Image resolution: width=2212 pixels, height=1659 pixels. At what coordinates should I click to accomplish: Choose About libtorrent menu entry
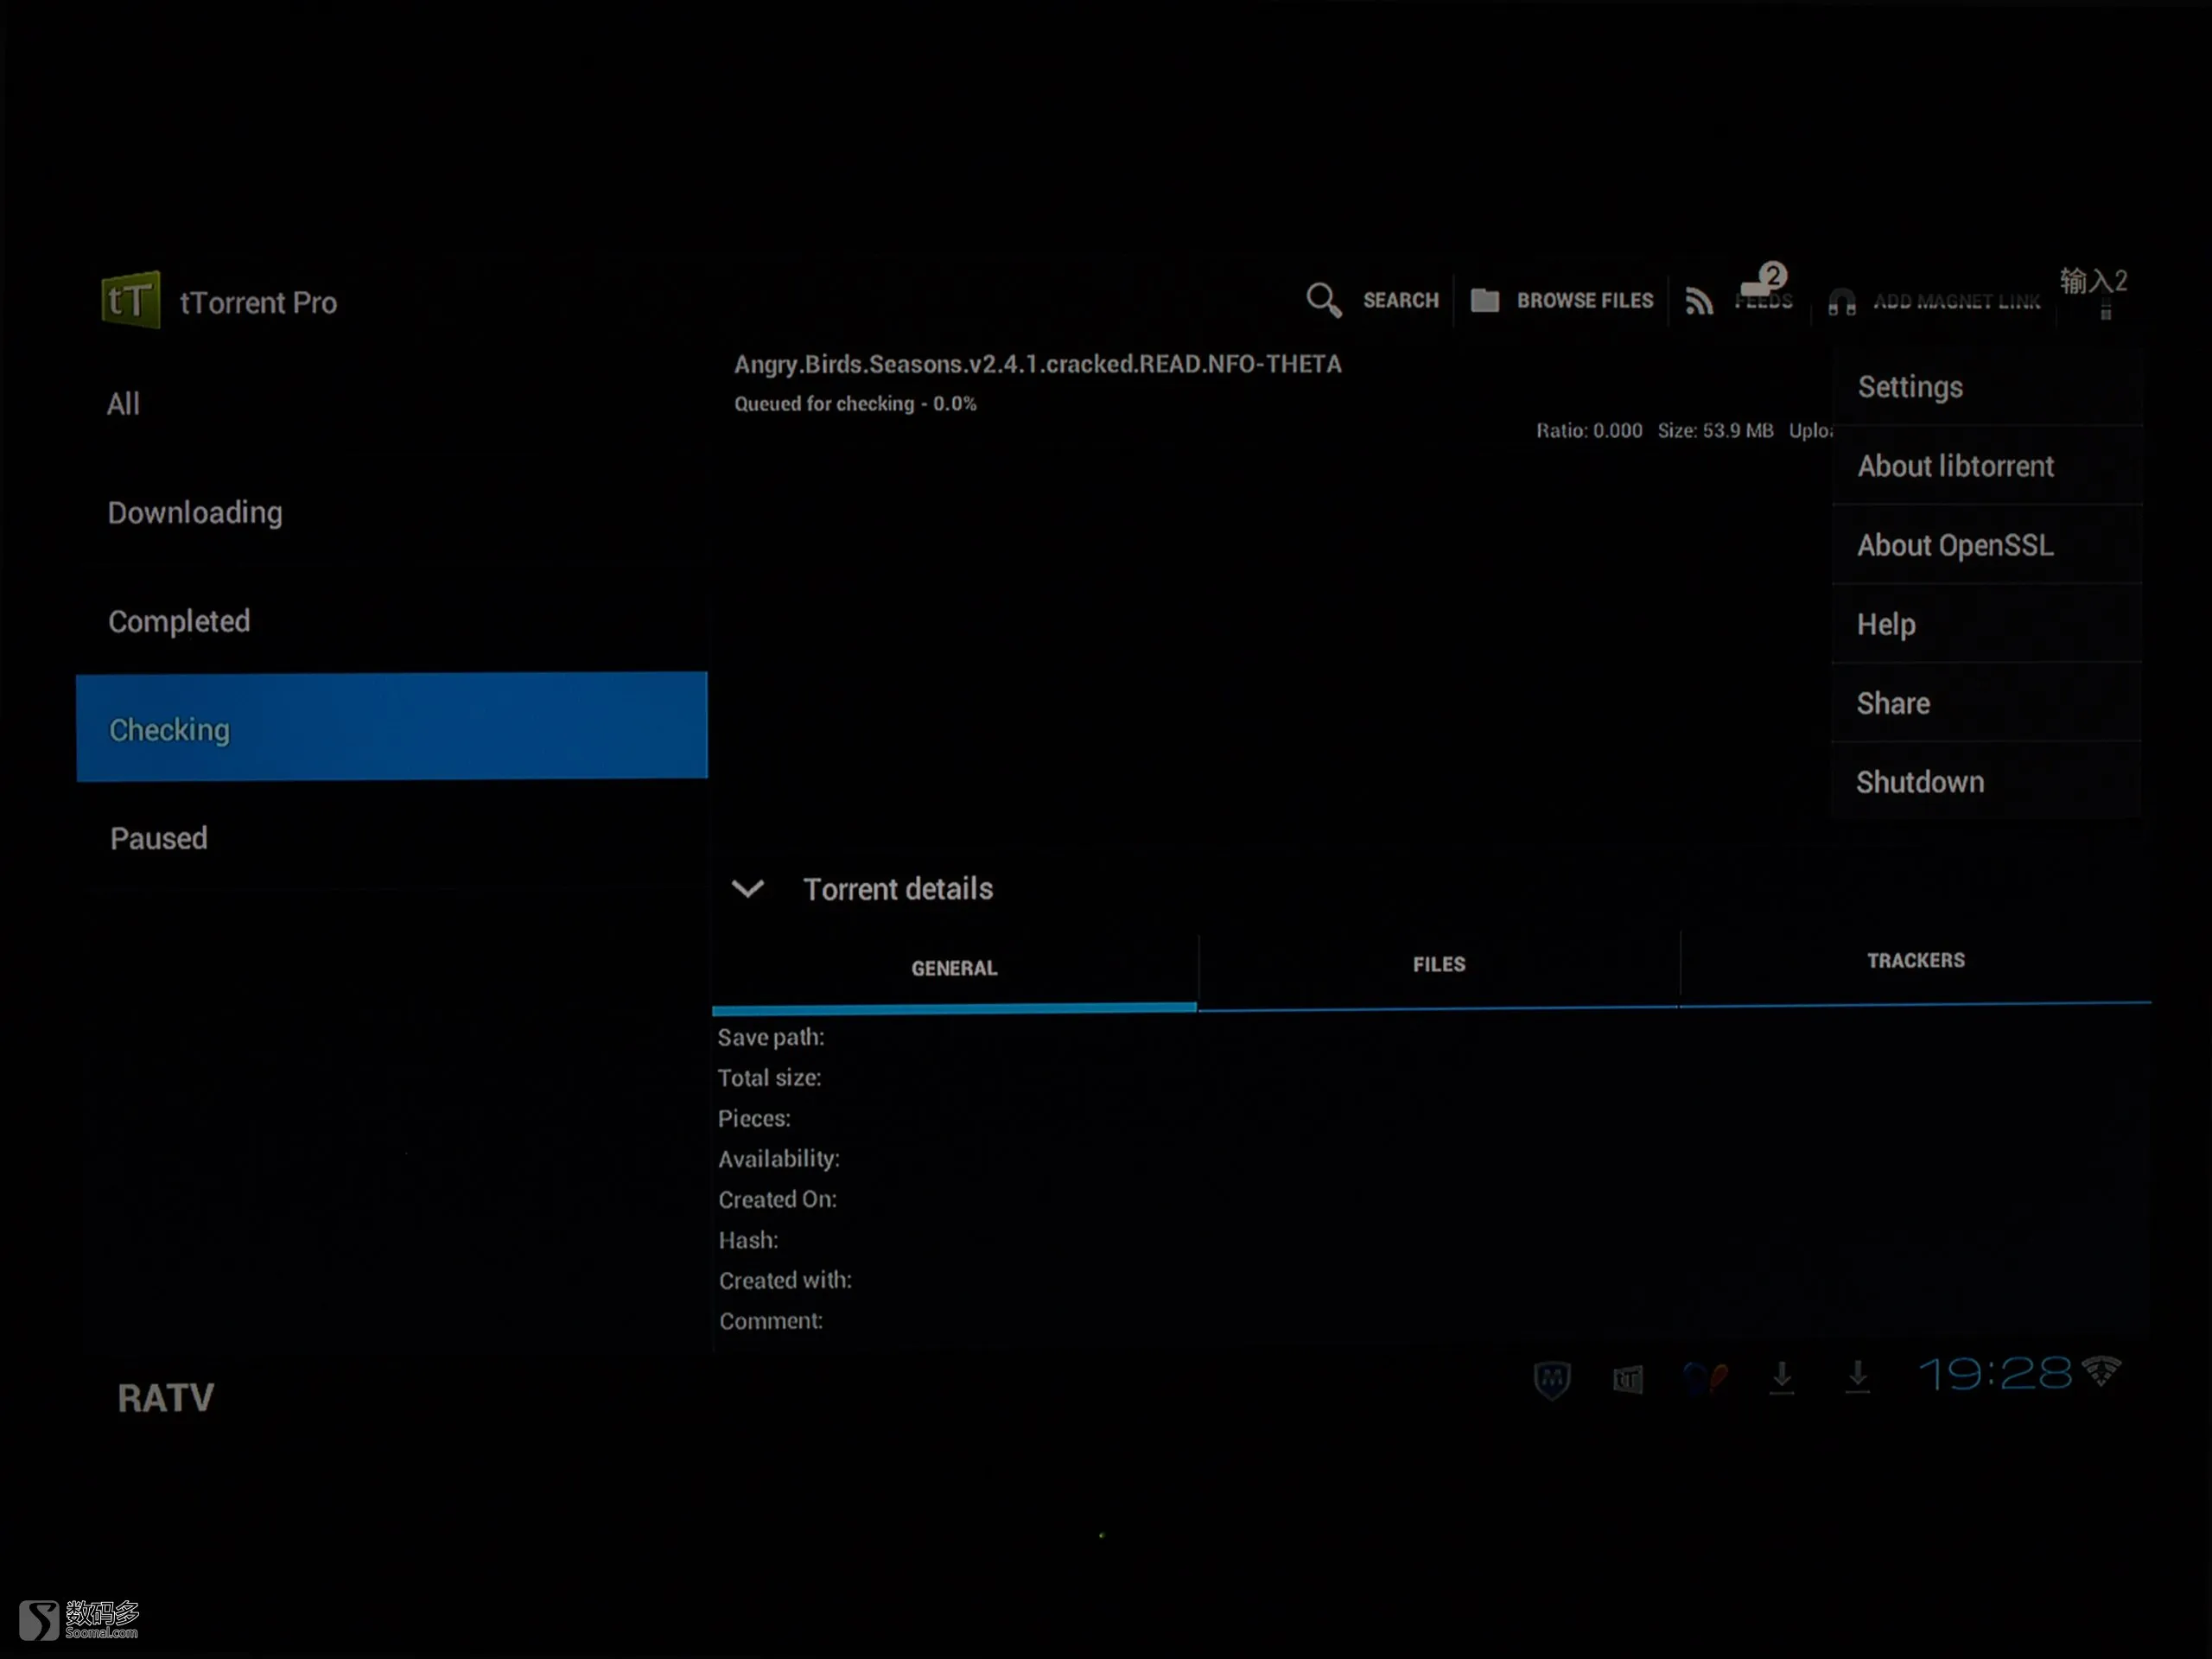tap(1987, 466)
